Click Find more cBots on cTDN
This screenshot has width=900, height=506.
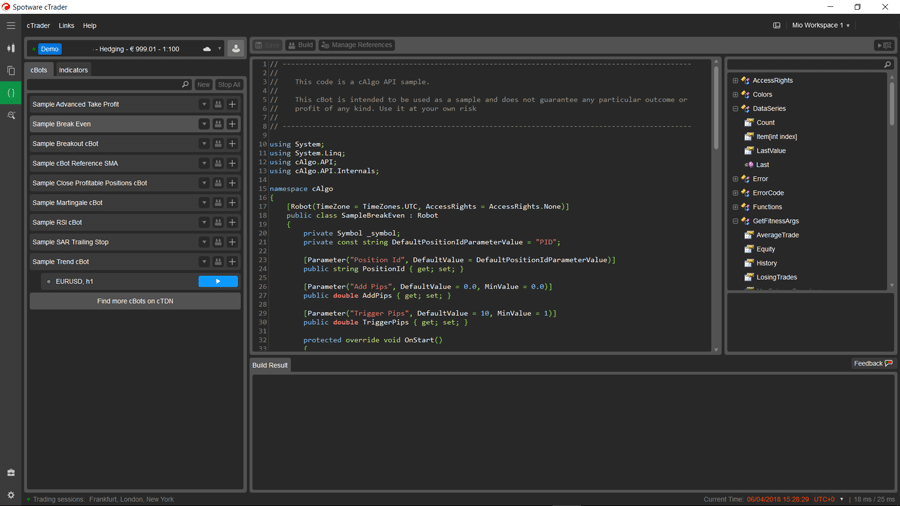tap(135, 301)
